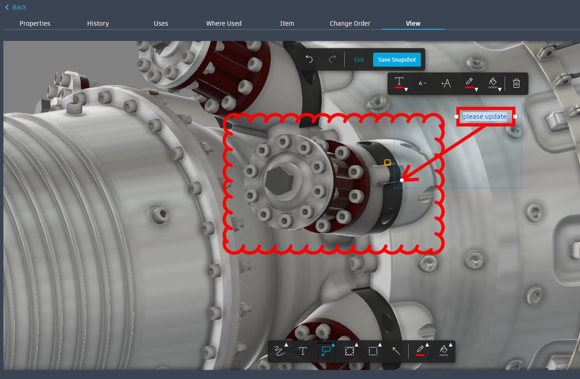Select the rectangle shape tool
580x379 pixels.
click(x=373, y=351)
